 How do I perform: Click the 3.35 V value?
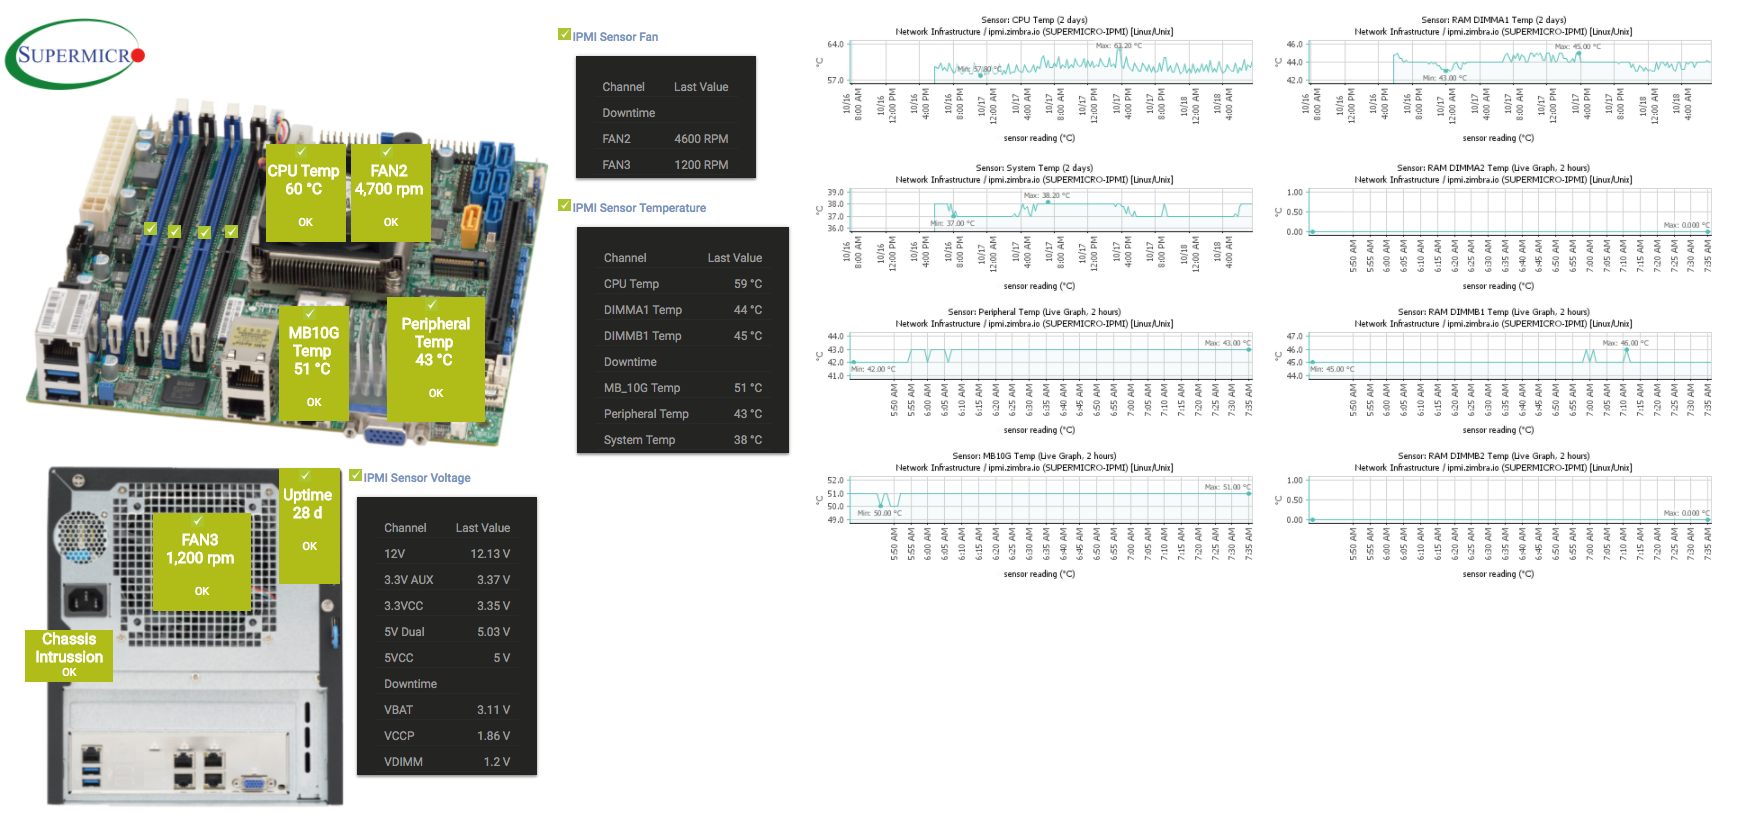click(x=494, y=606)
